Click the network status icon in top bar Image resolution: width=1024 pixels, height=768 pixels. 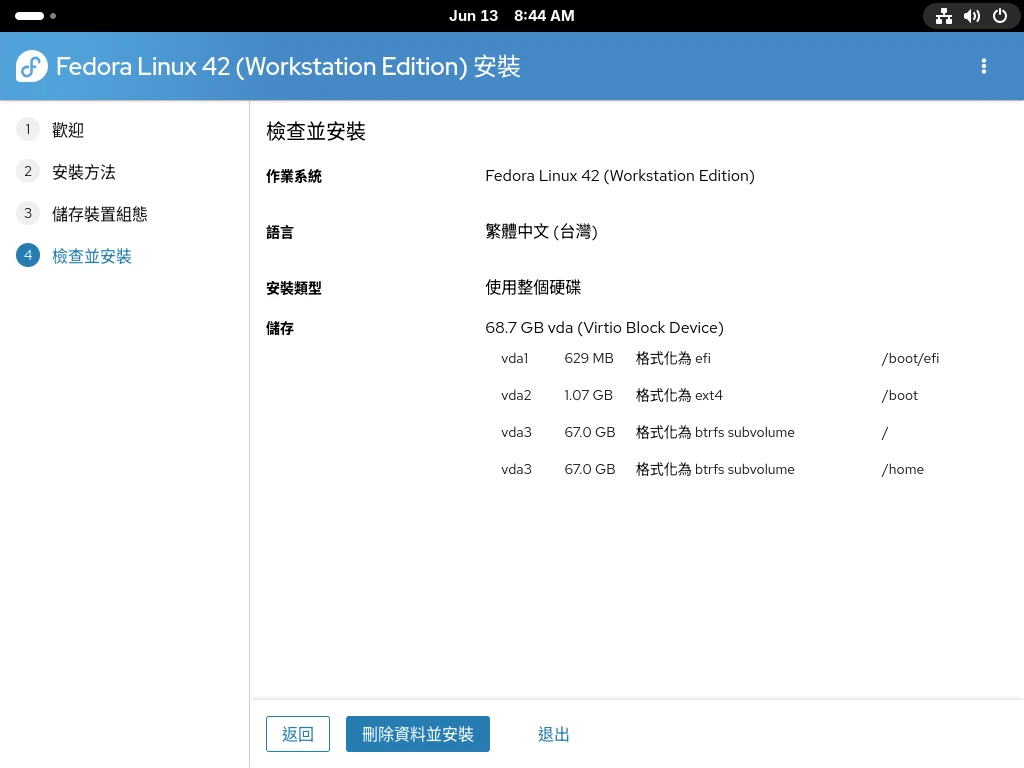[x=943, y=16]
